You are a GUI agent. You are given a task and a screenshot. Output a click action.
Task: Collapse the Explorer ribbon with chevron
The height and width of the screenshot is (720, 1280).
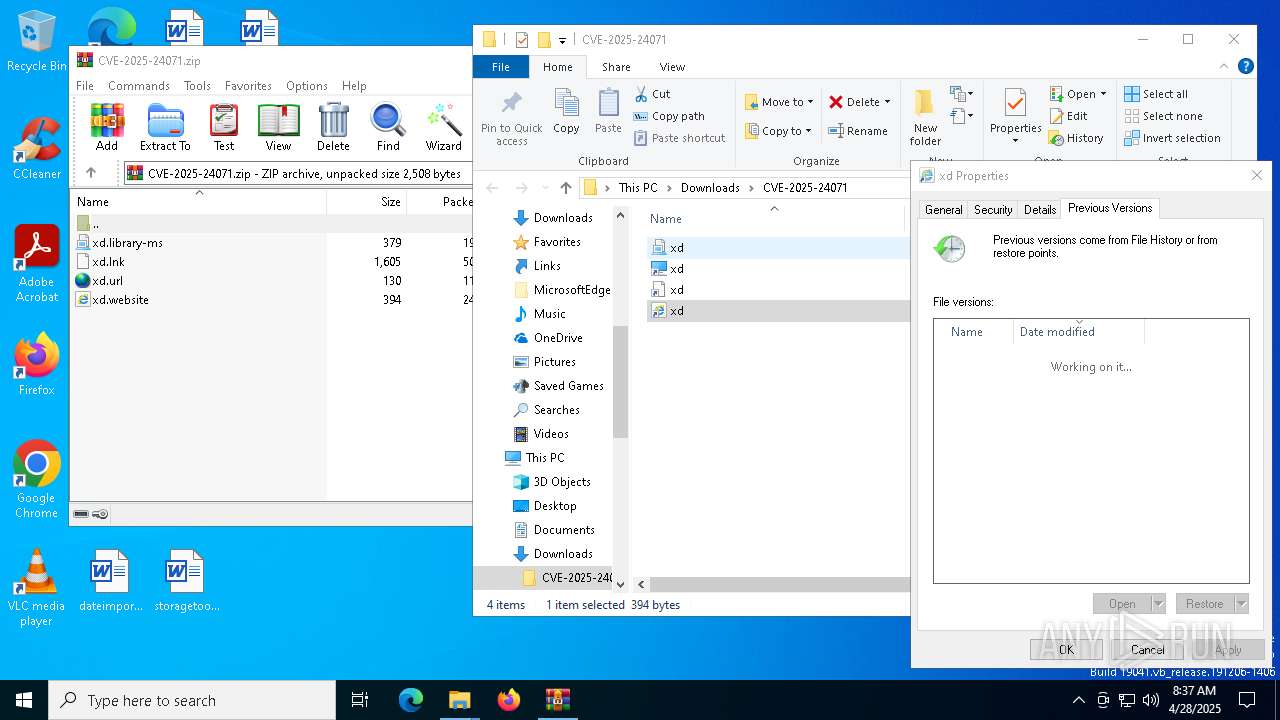pos(1225,67)
